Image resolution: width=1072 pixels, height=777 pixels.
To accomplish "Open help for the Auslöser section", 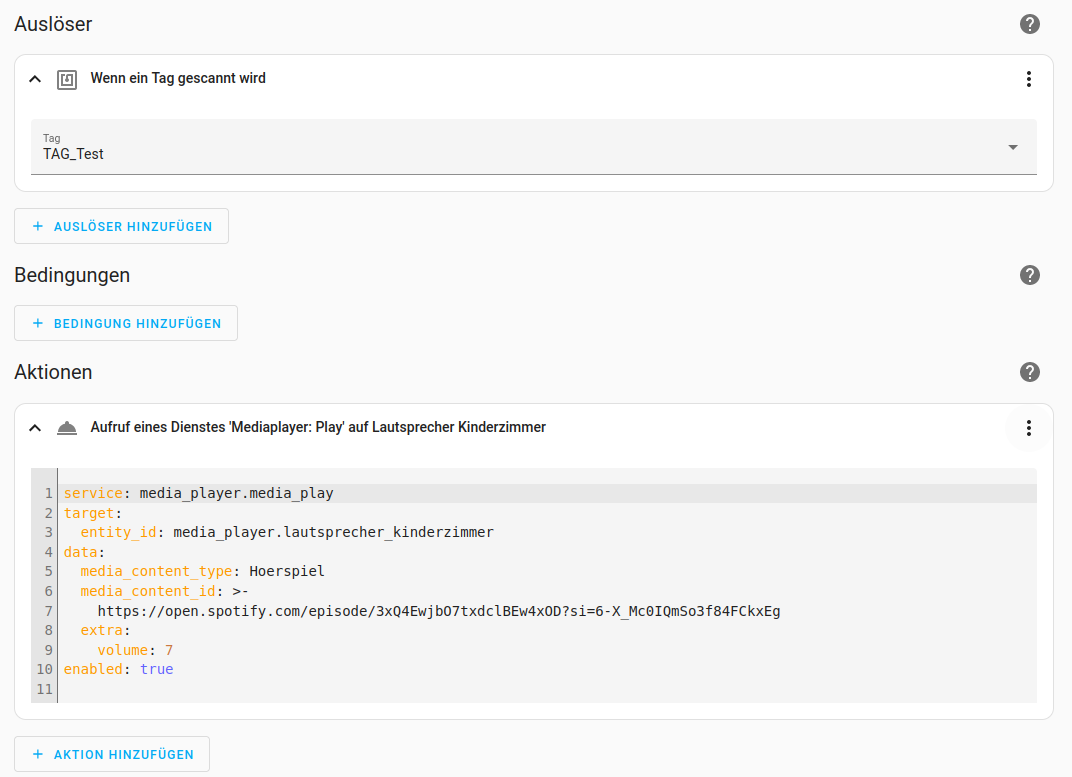I will (1030, 24).
